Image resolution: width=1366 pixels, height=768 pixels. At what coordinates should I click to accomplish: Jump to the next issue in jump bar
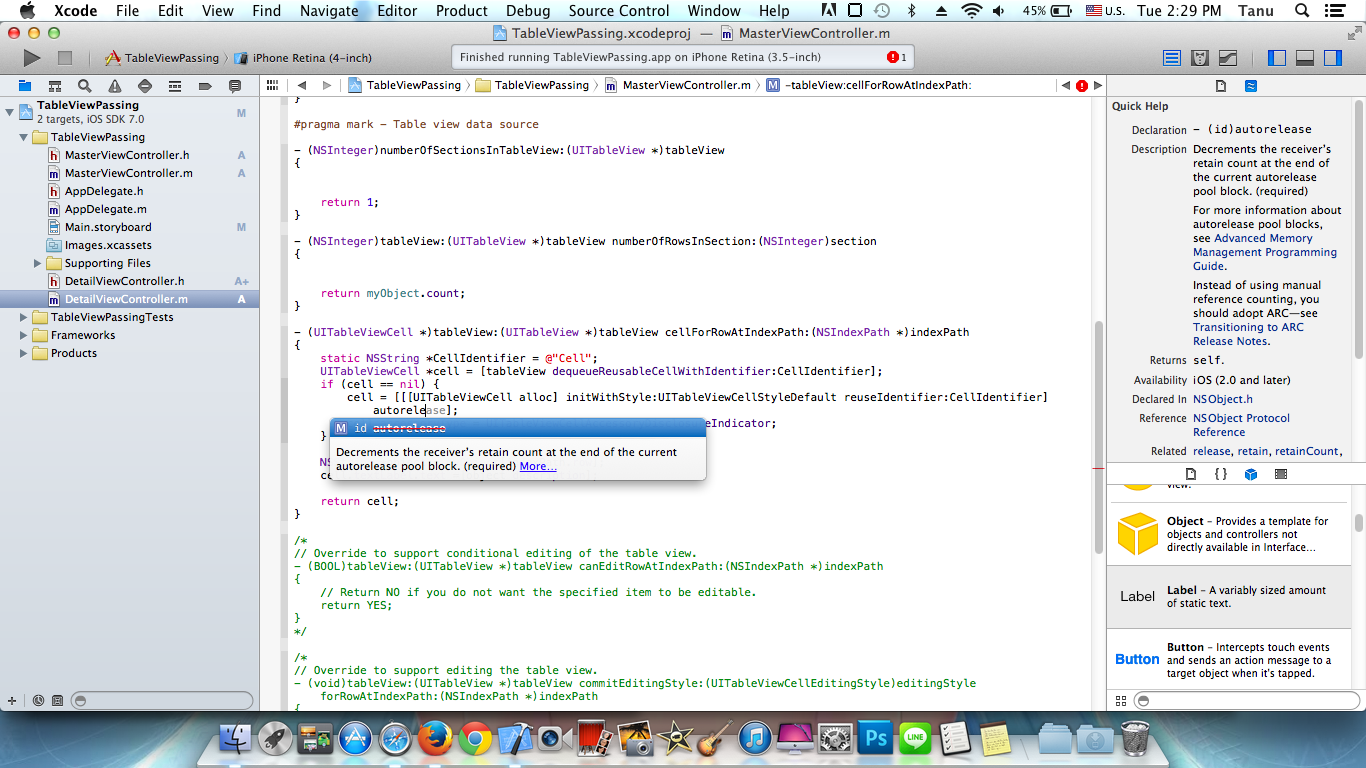(x=1098, y=86)
